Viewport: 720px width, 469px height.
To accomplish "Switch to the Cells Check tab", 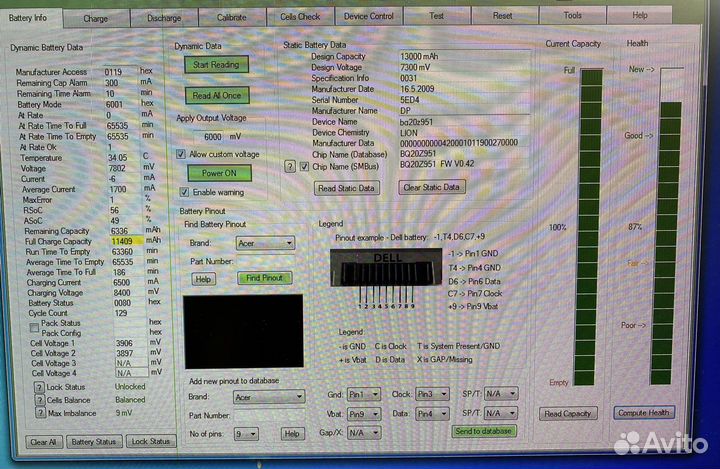I will (299, 17).
